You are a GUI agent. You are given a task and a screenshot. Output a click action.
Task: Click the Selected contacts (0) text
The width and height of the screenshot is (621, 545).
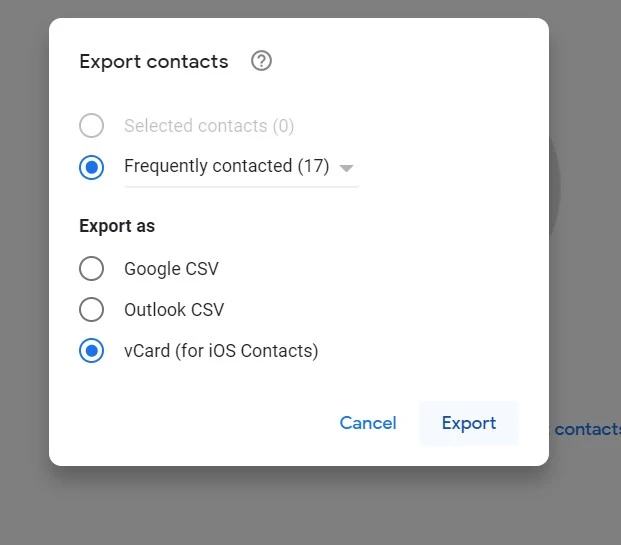(209, 126)
